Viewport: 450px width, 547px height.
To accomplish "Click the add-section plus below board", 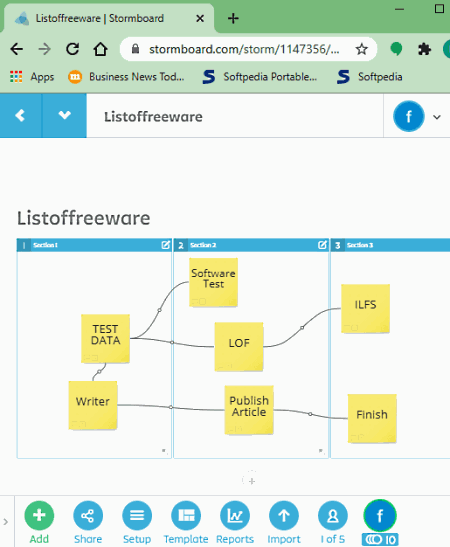I will tap(250, 481).
